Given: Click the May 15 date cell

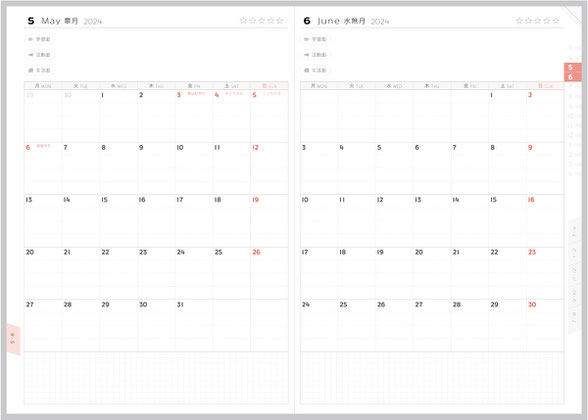Looking at the screenshot, I should coord(118,220).
